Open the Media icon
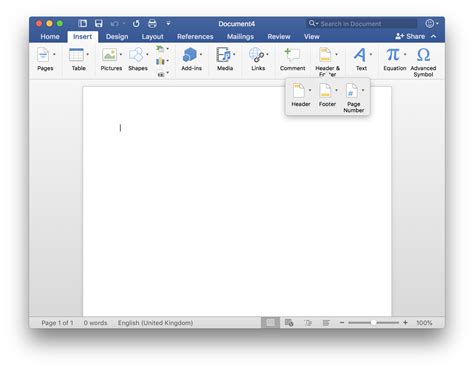Image resolution: width=474 pixels, height=370 pixels. 223,55
